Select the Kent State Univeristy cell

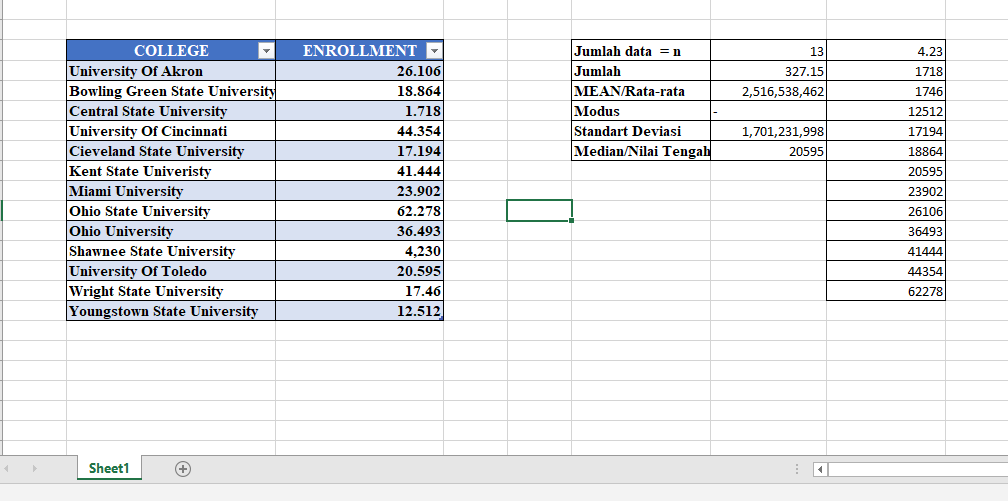(x=171, y=170)
